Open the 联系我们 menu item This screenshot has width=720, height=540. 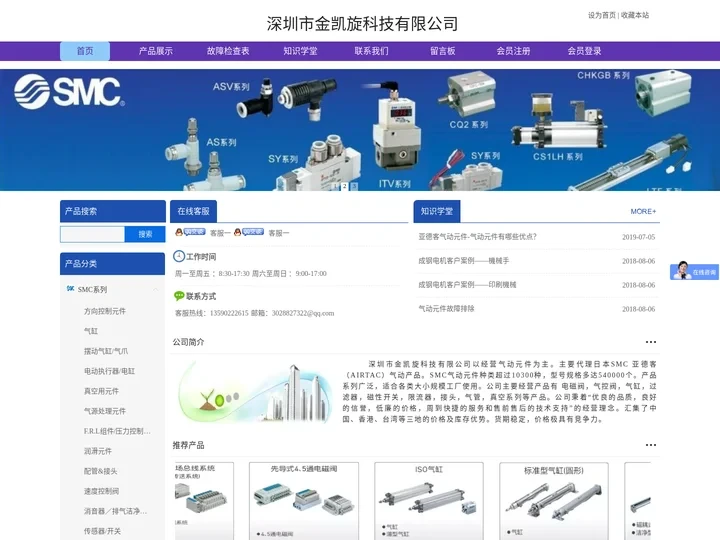(371, 51)
